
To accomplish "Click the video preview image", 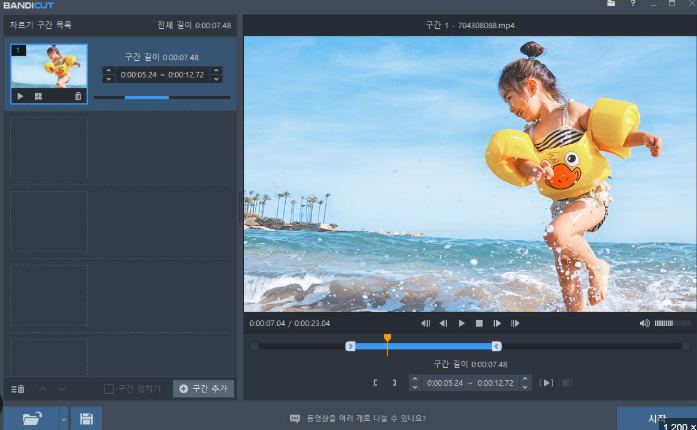I will [x=470, y=174].
